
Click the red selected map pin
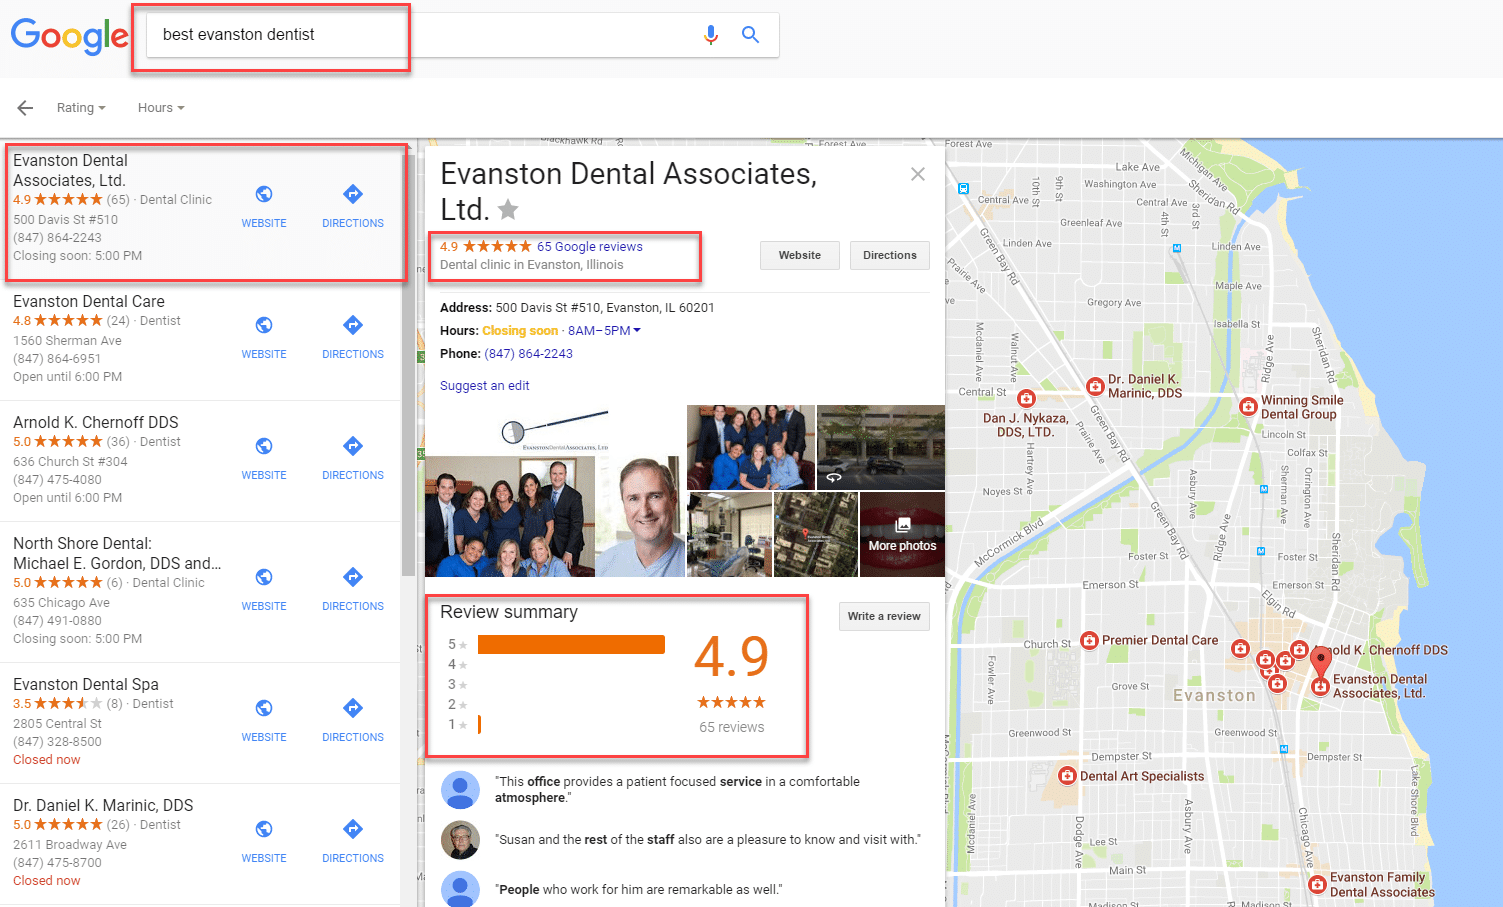click(x=1321, y=662)
